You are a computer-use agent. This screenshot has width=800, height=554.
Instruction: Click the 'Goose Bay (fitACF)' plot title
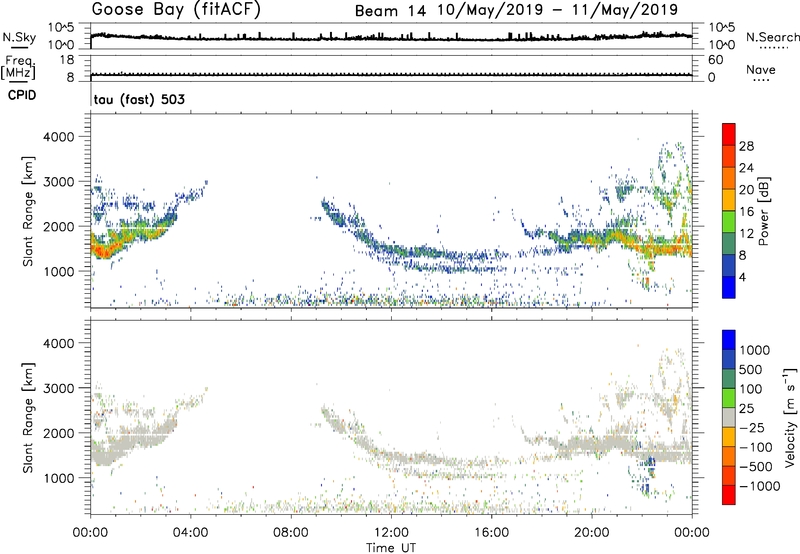176,9
